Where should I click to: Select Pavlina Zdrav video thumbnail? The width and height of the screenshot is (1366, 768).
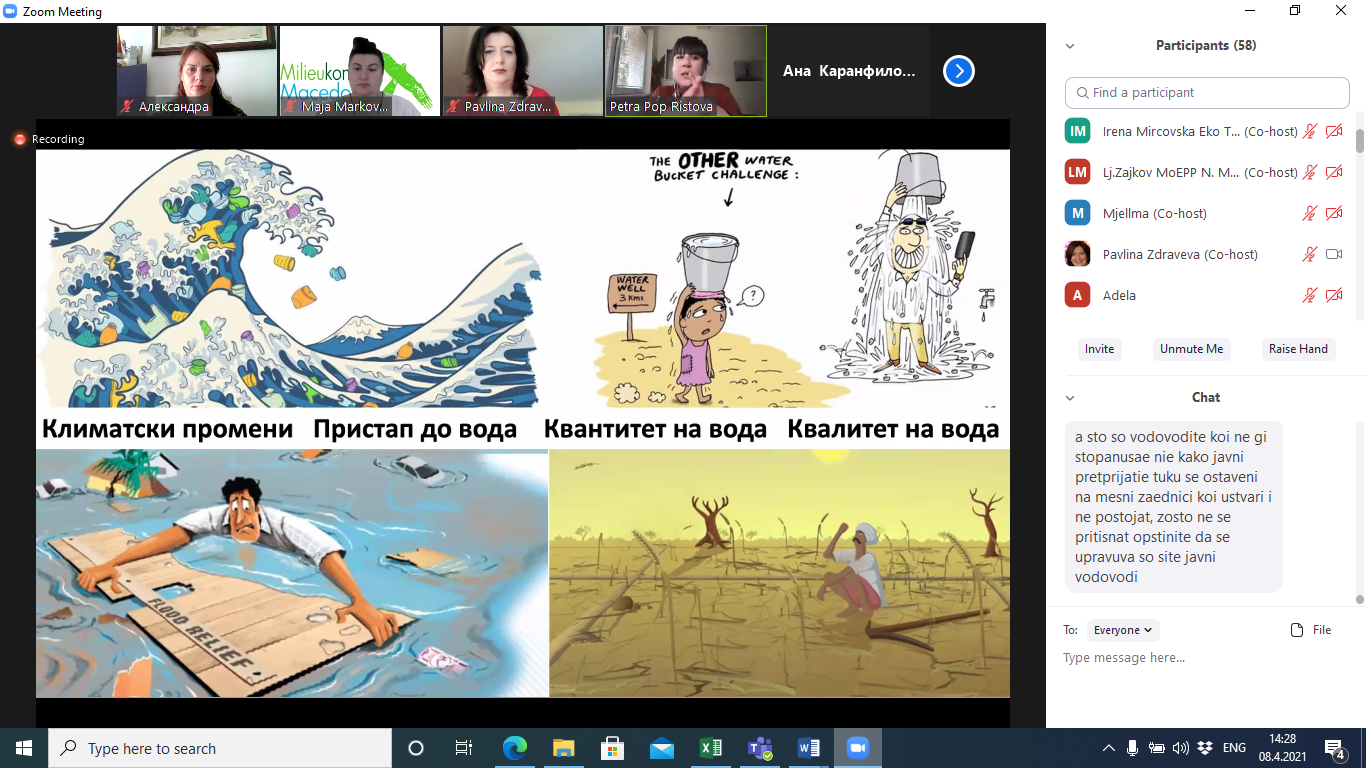(523, 71)
